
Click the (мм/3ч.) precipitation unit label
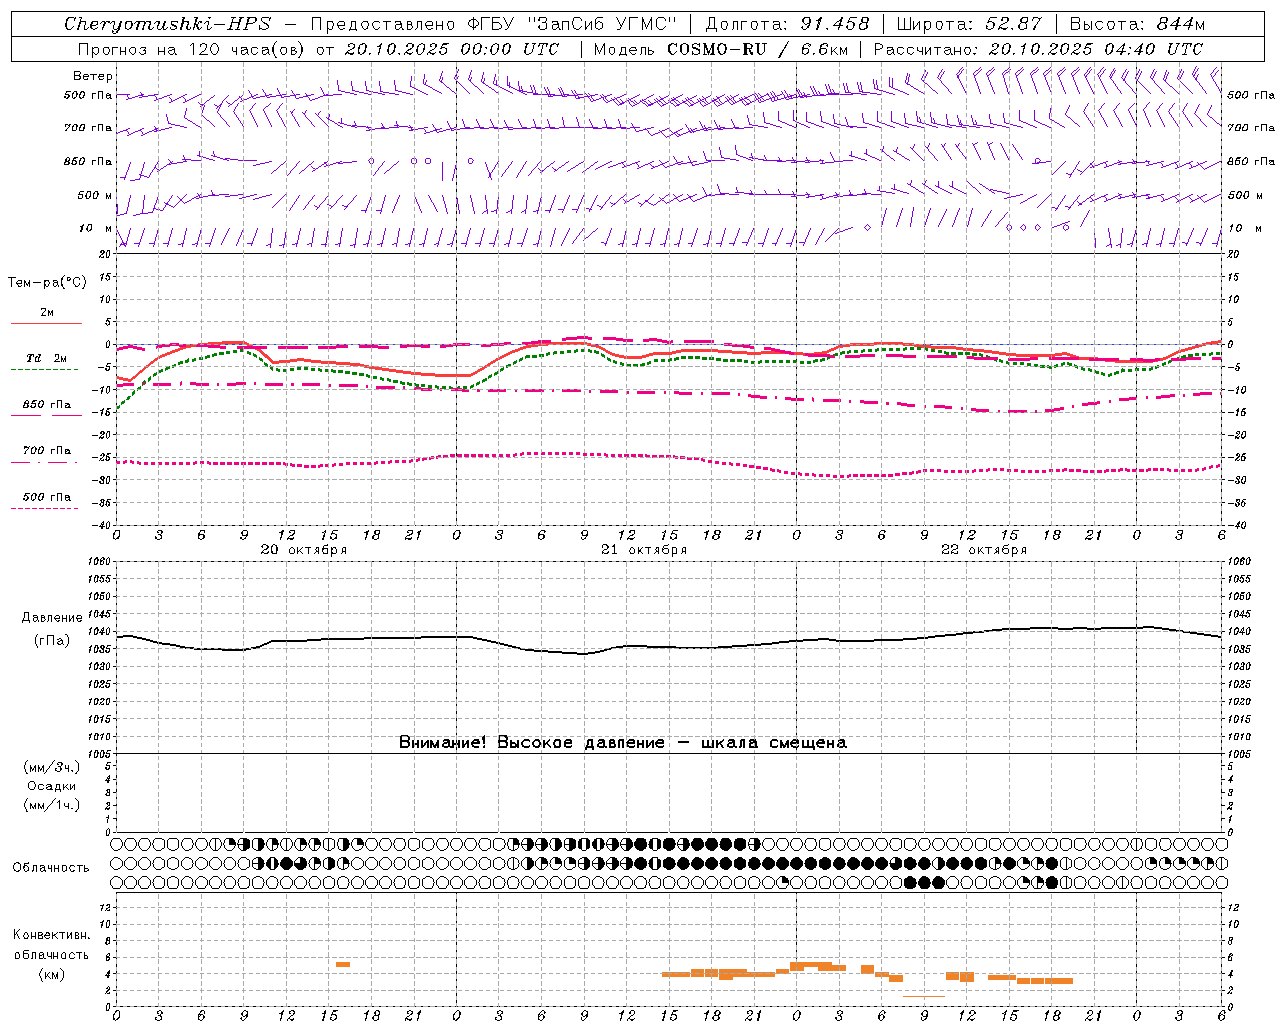coord(52,767)
